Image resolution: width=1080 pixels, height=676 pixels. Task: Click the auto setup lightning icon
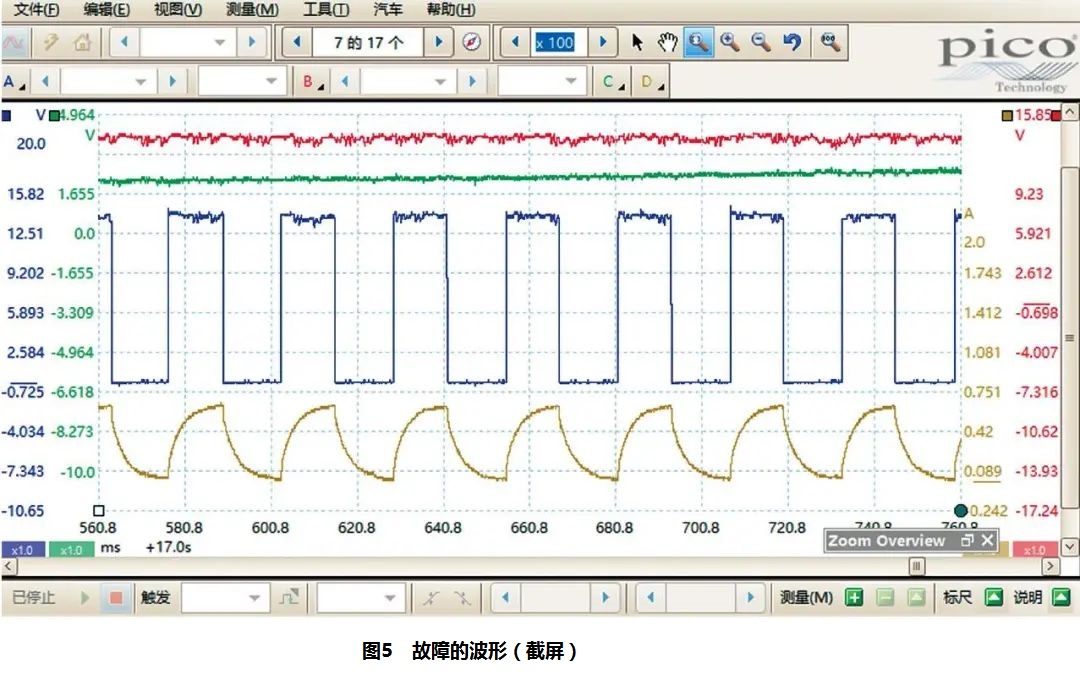click(50, 43)
